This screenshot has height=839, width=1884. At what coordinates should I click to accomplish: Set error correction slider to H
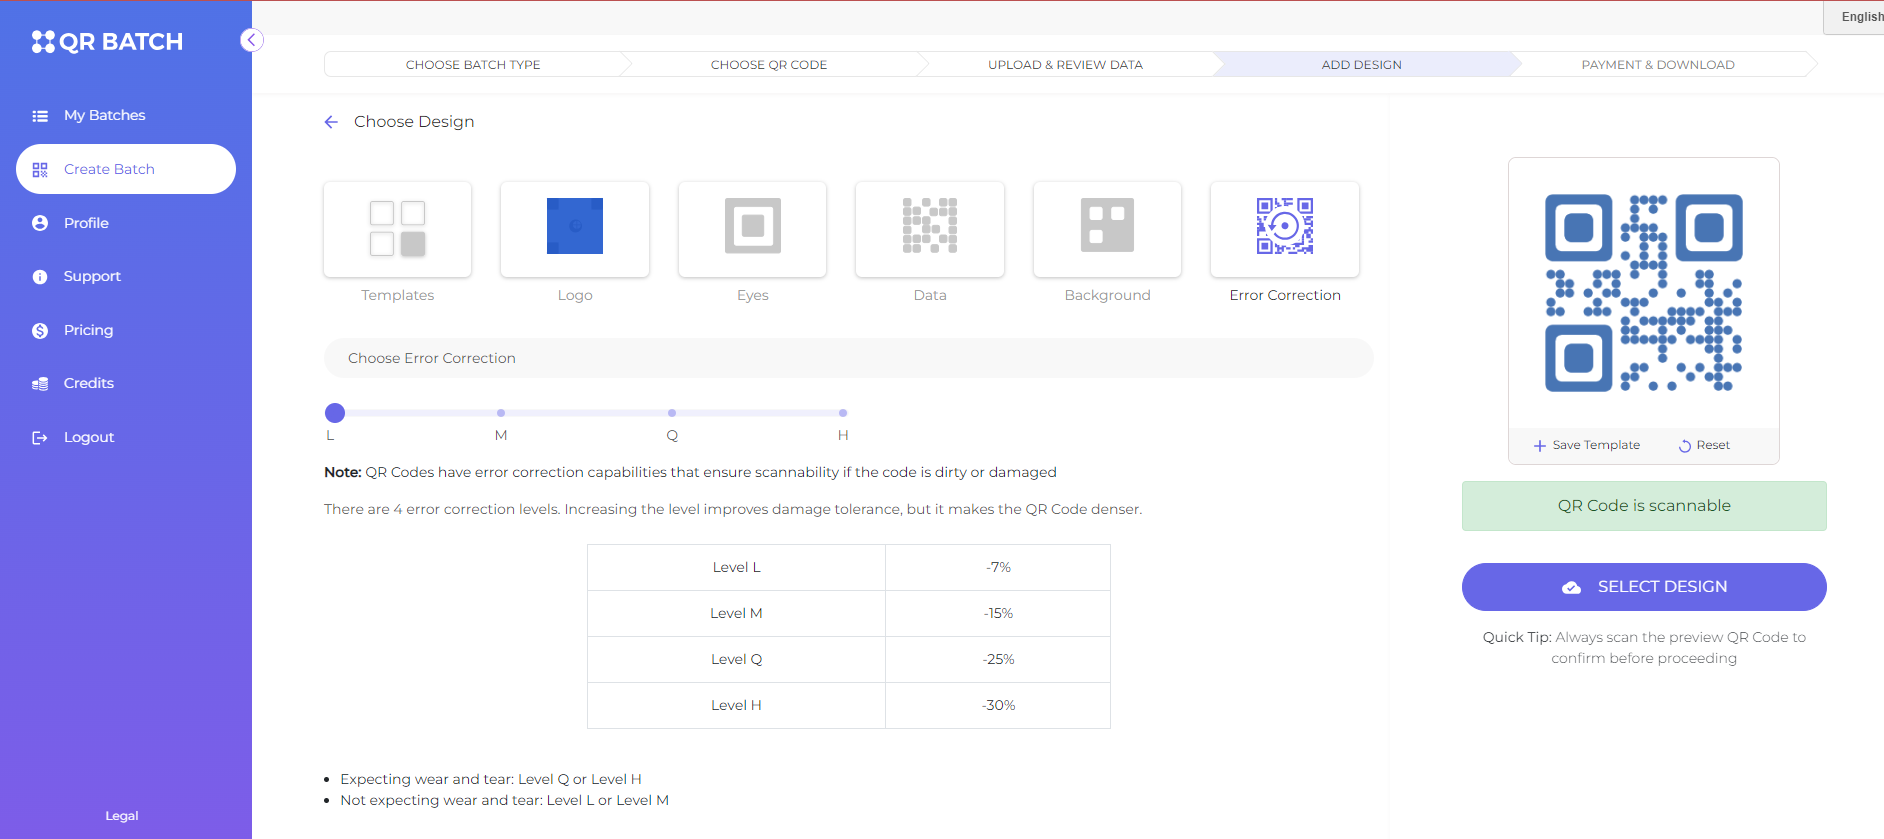click(x=843, y=413)
